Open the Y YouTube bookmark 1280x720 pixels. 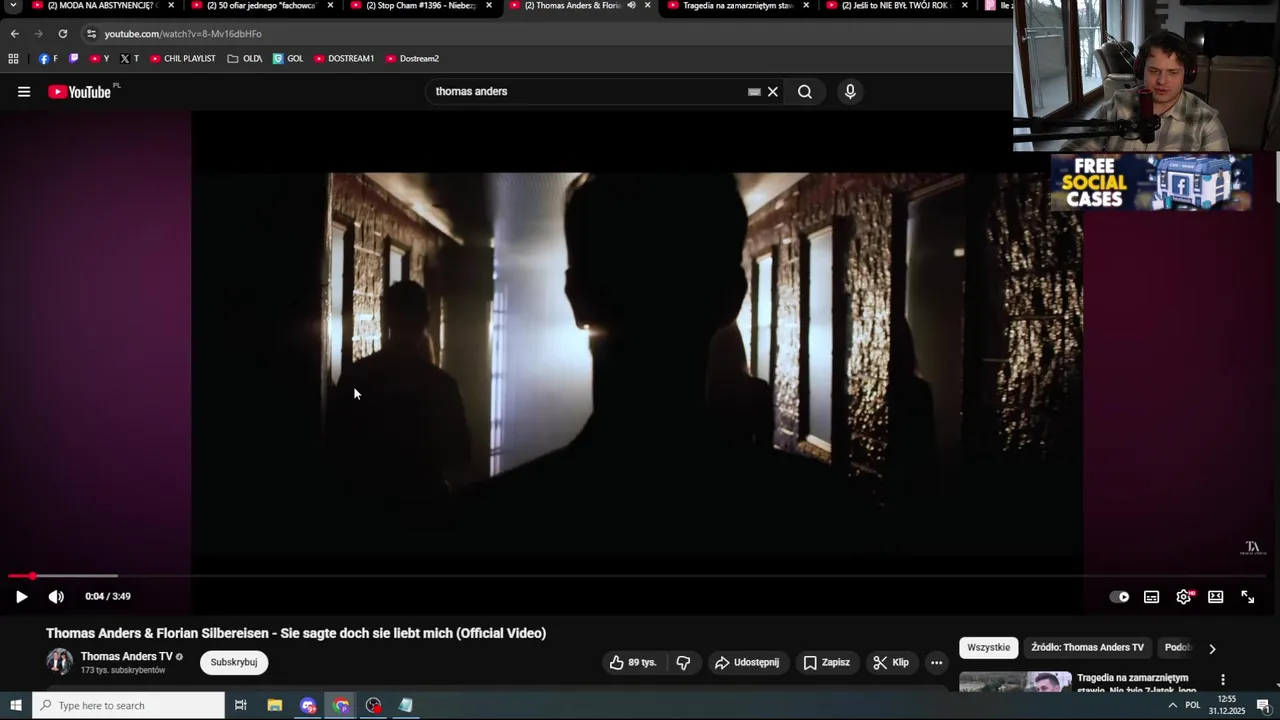click(100, 59)
